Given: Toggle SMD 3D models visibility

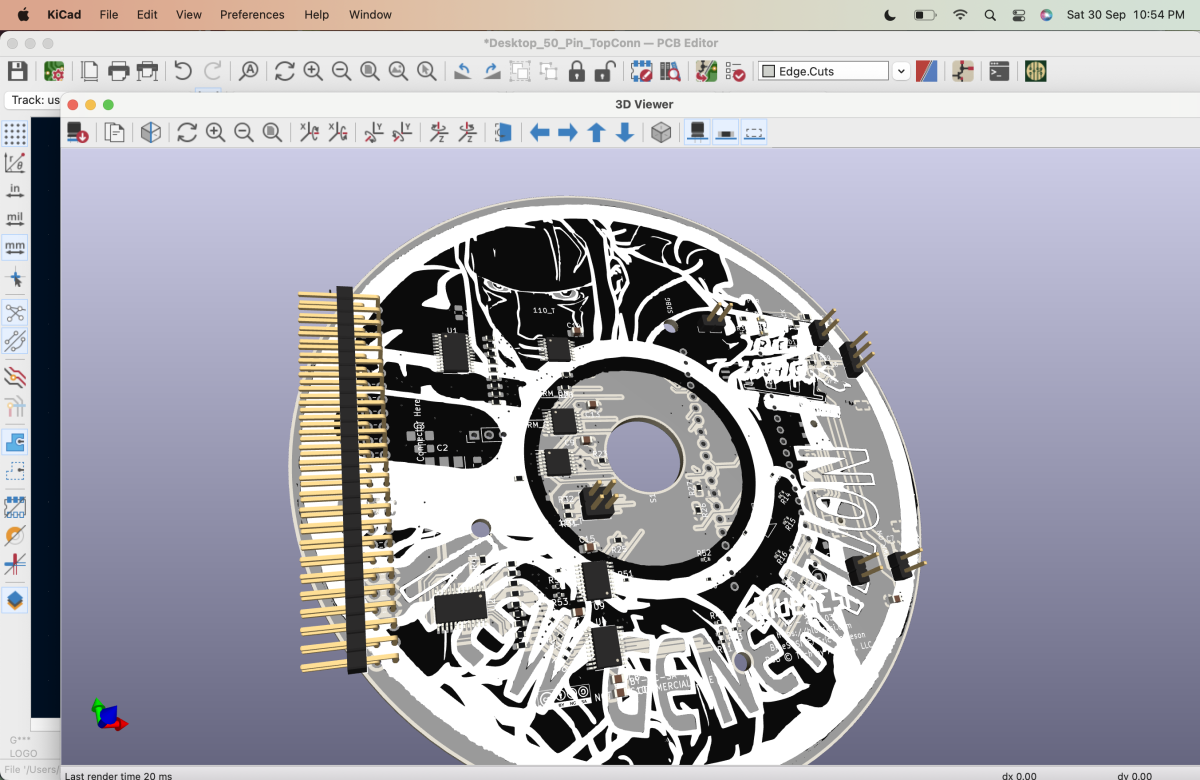Looking at the screenshot, I should pyautogui.click(x=726, y=132).
